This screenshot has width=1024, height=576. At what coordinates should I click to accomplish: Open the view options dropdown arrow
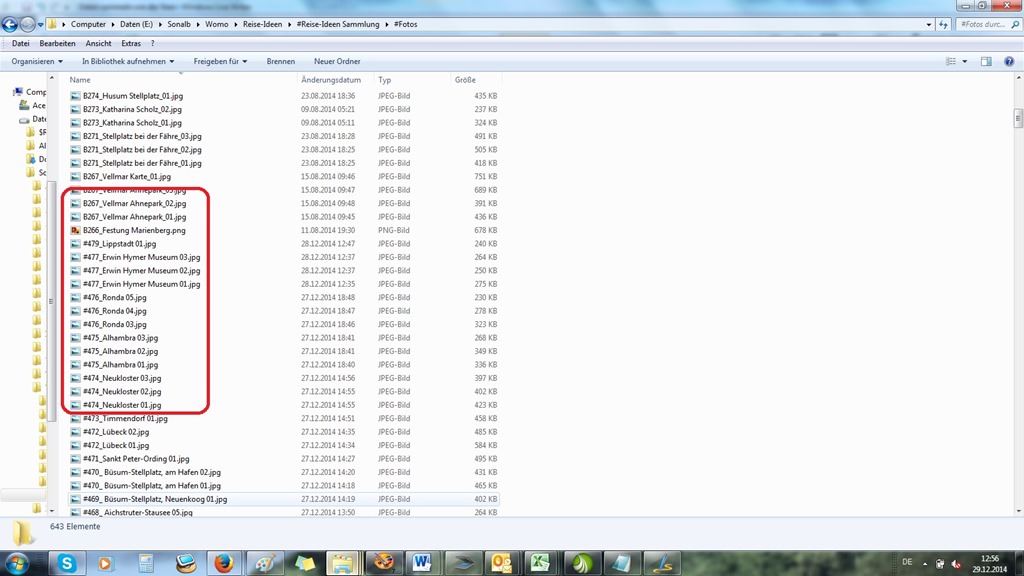(x=965, y=61)
